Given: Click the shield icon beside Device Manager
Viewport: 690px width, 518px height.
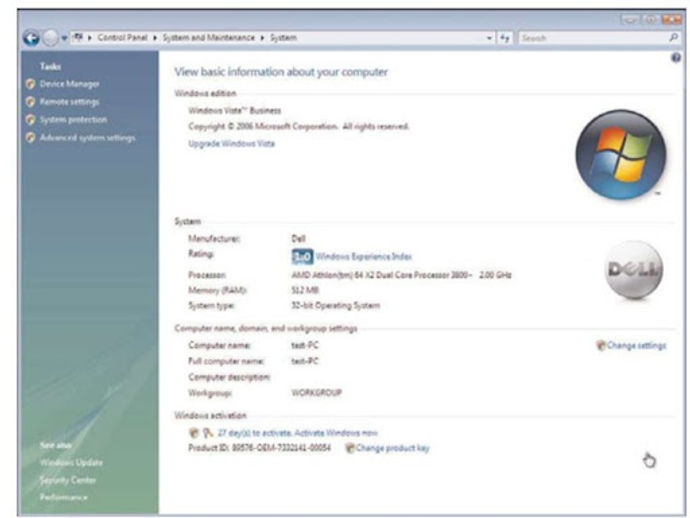Looking at the screenshot, I should point(30,84).
